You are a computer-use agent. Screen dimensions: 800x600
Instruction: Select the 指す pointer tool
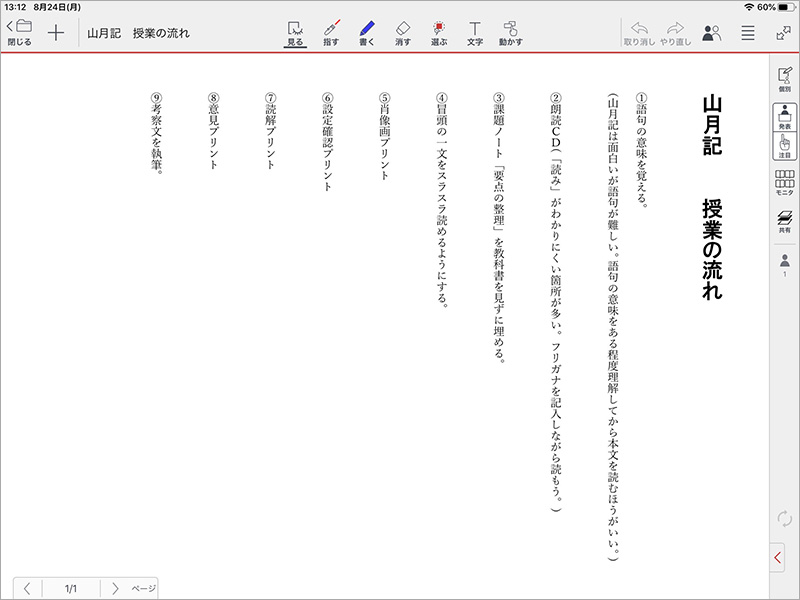[331, 34]
